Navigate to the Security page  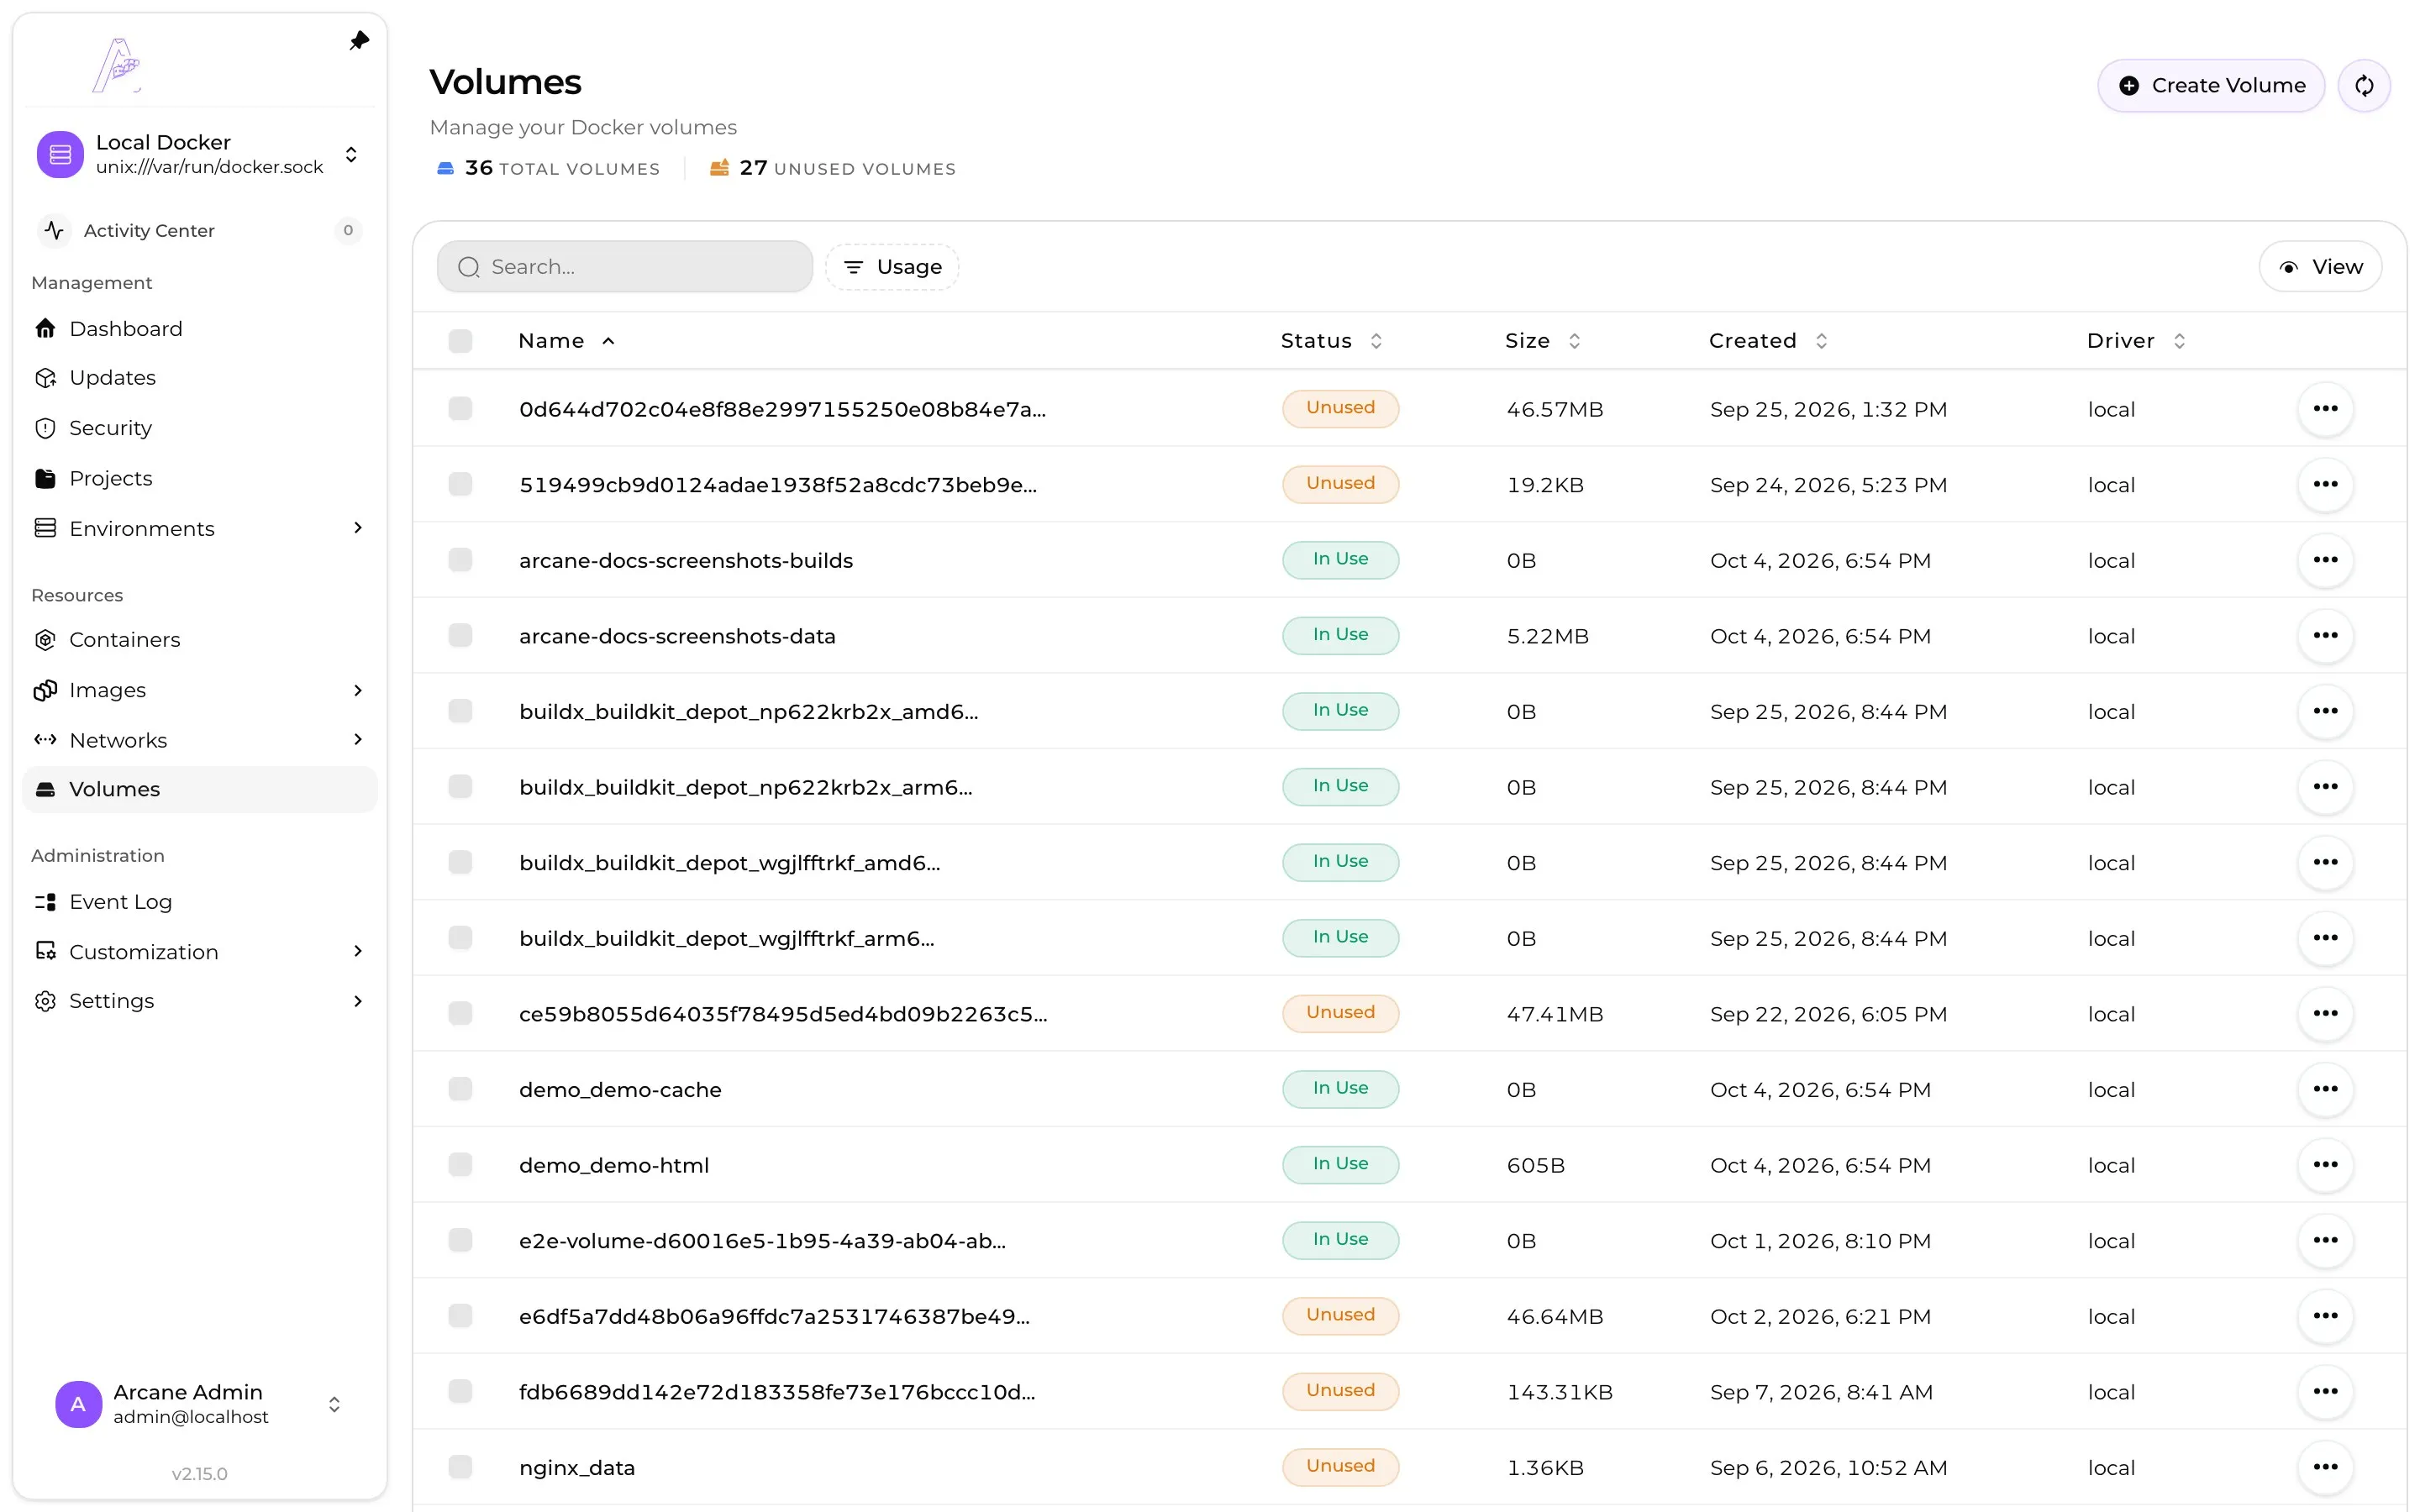tap(200, 427)
